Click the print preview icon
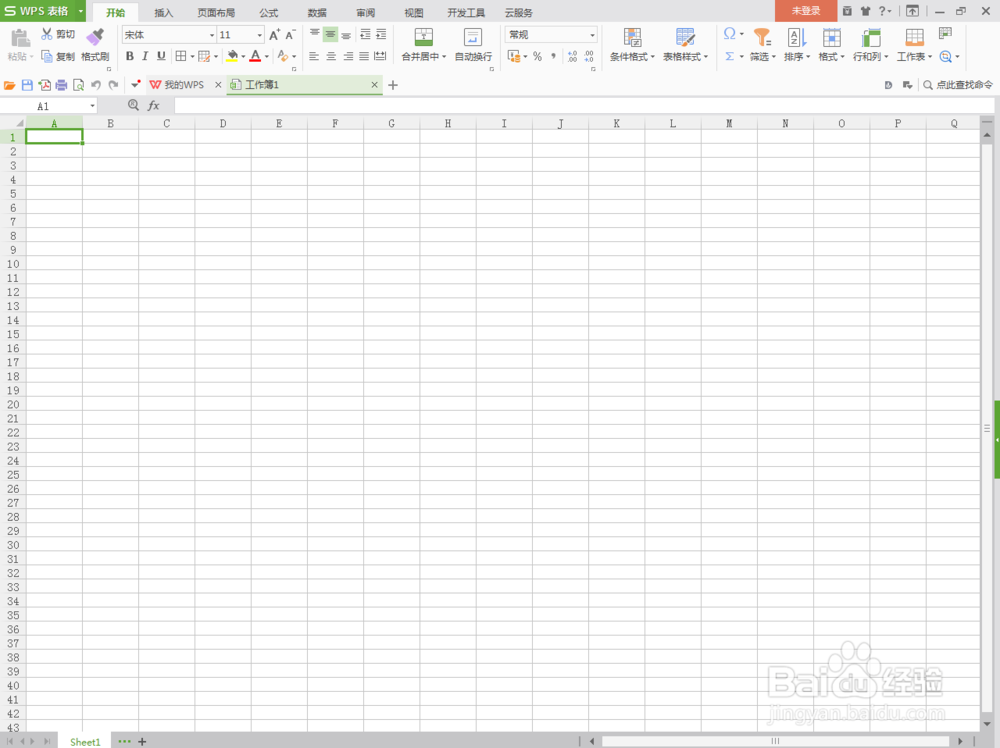This screenshot has width=1000, height=748. 78,85
